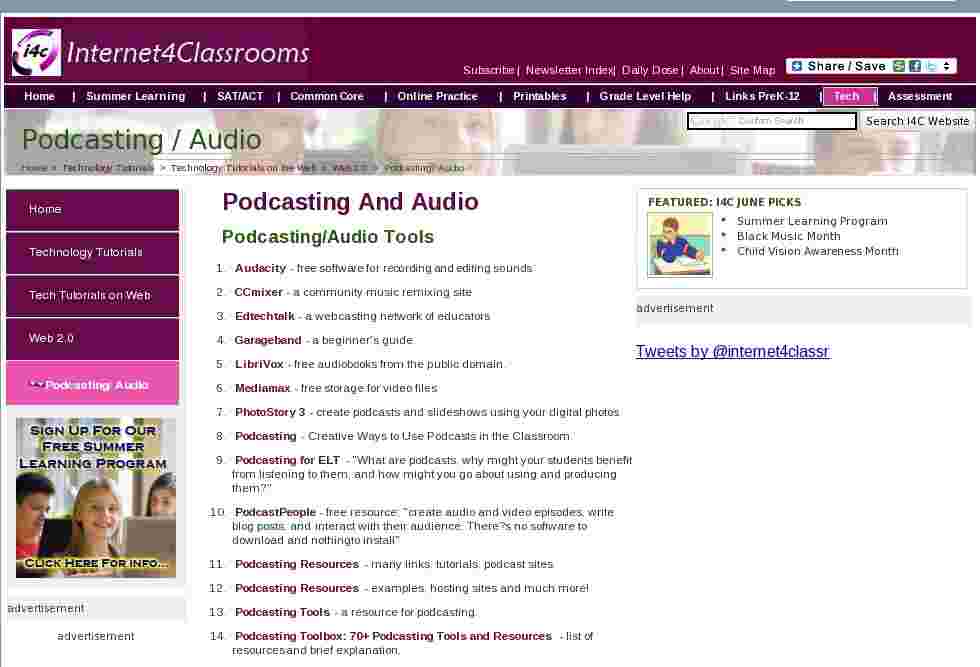The height and width of the screenshot is (667, 980).
Task: Select Links PreK-12 in navigation bar
Action: tap(762, 96)
